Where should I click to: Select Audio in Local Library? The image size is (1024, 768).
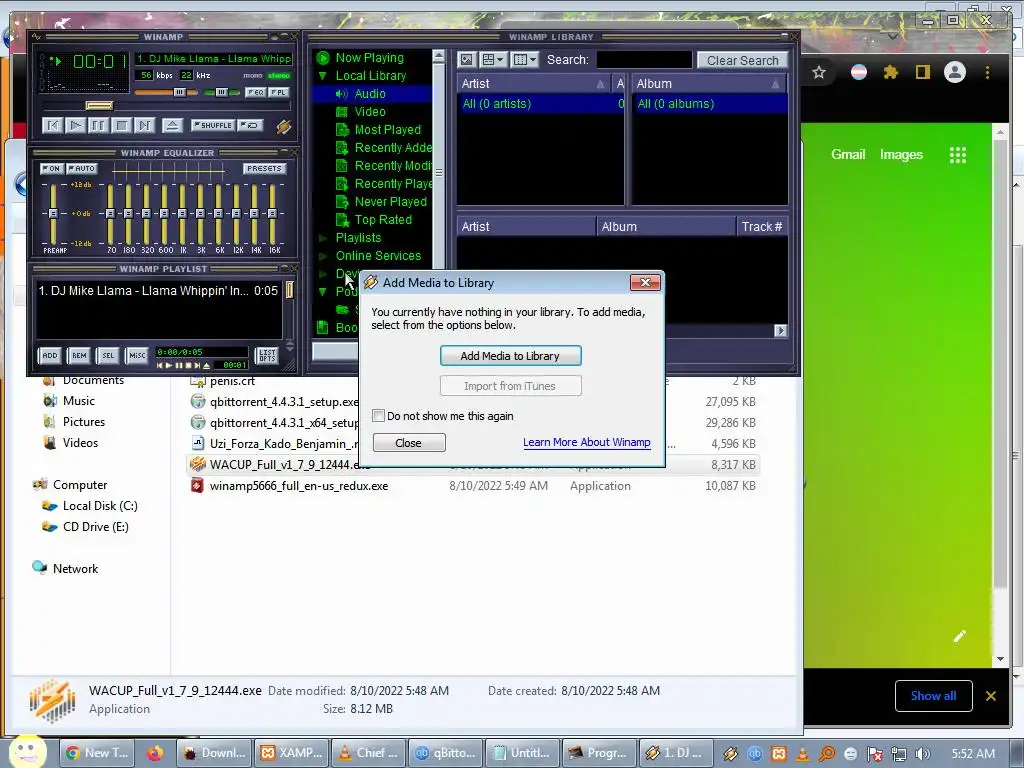click(x=370, y=93)
